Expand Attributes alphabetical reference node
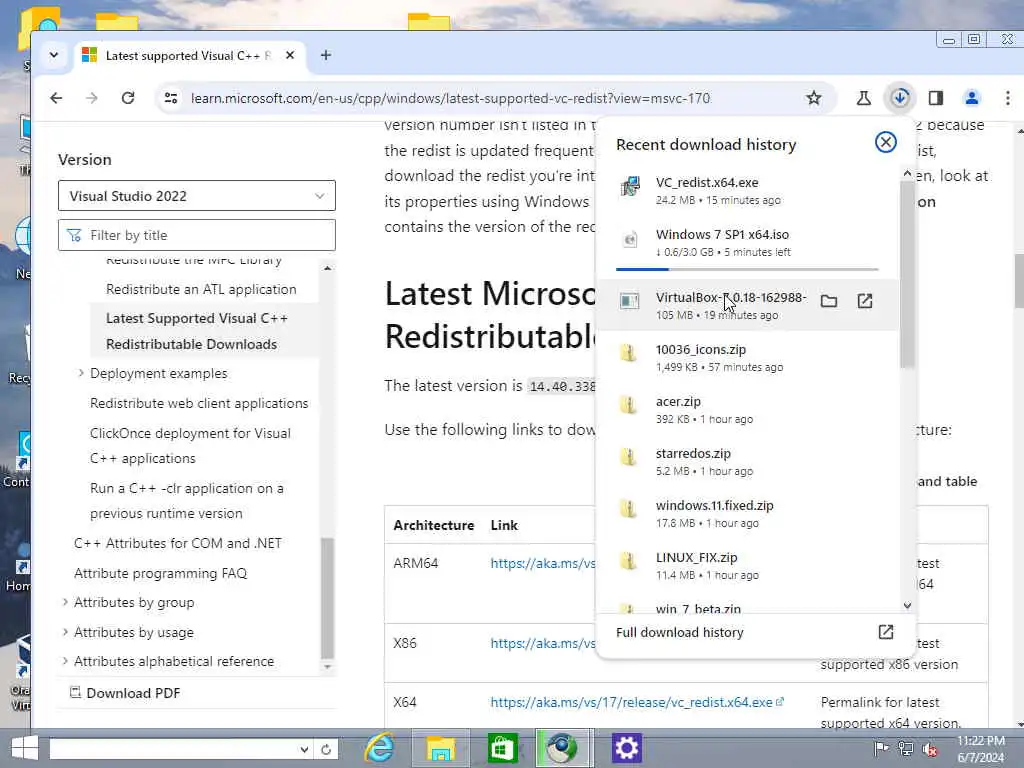Image resolution: width=1024 pixels, height=768 pixels. [65, 661]
